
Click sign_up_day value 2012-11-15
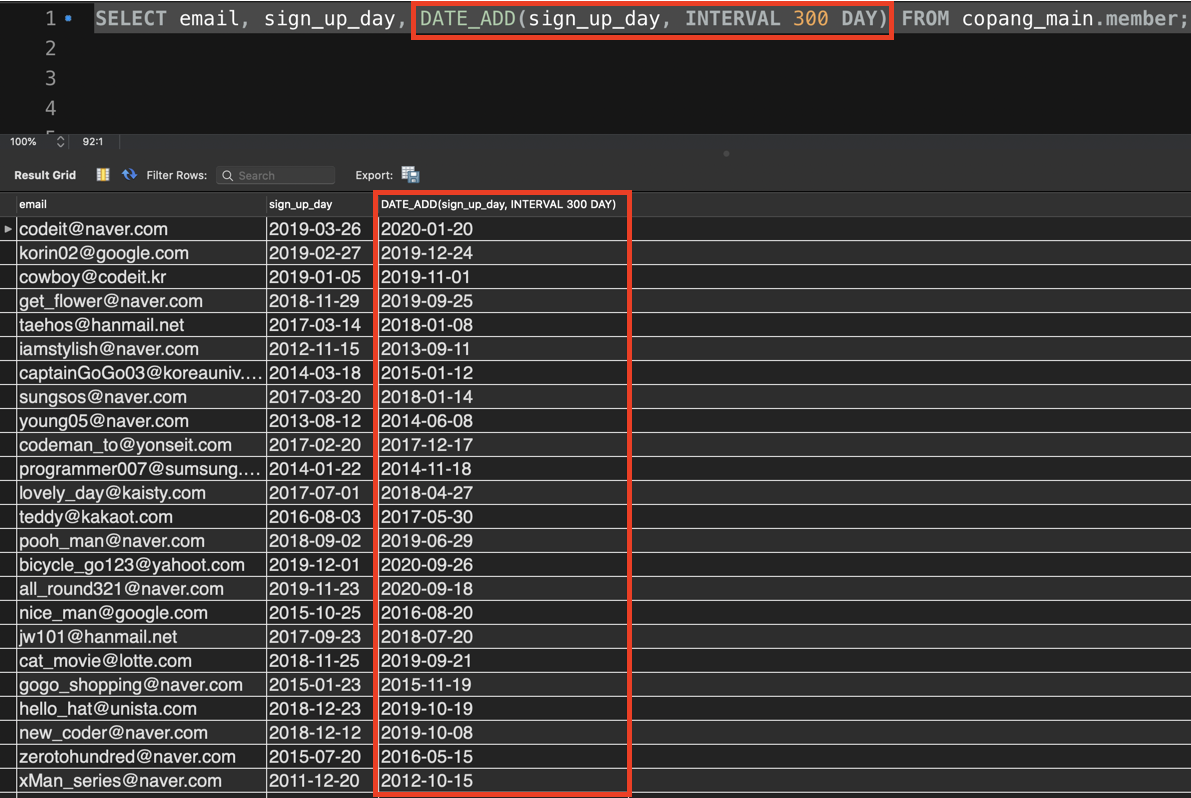(314, 349)
